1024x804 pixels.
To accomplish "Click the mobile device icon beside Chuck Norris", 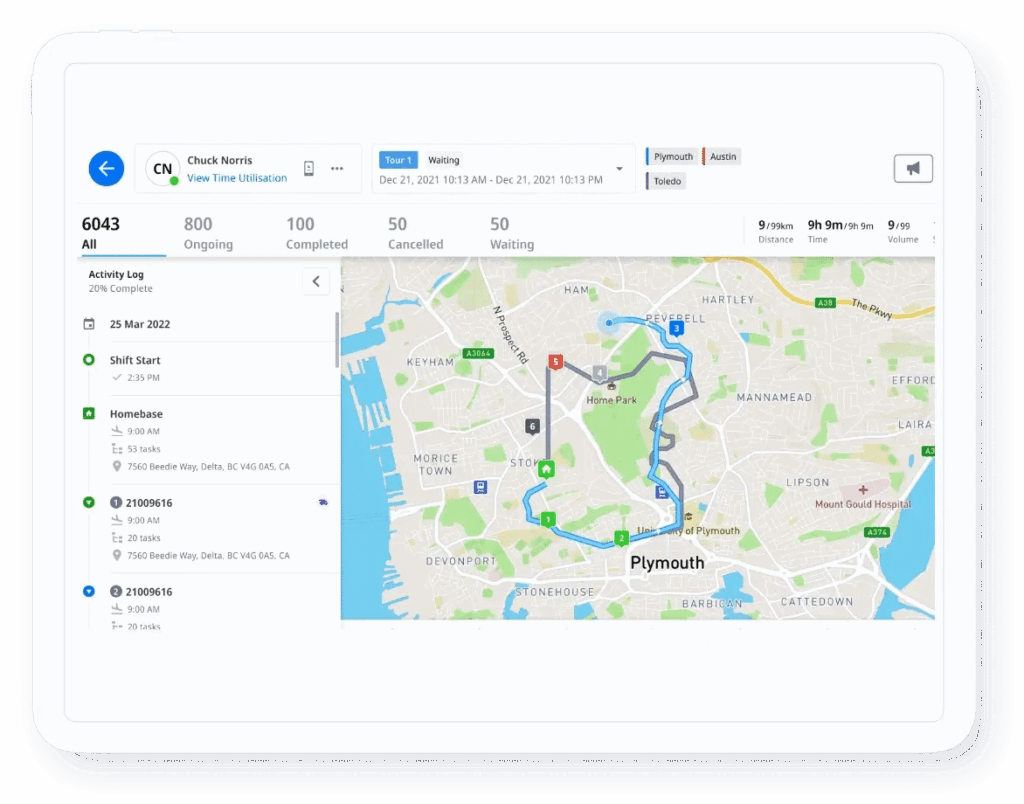I will [x=311, y=168].
